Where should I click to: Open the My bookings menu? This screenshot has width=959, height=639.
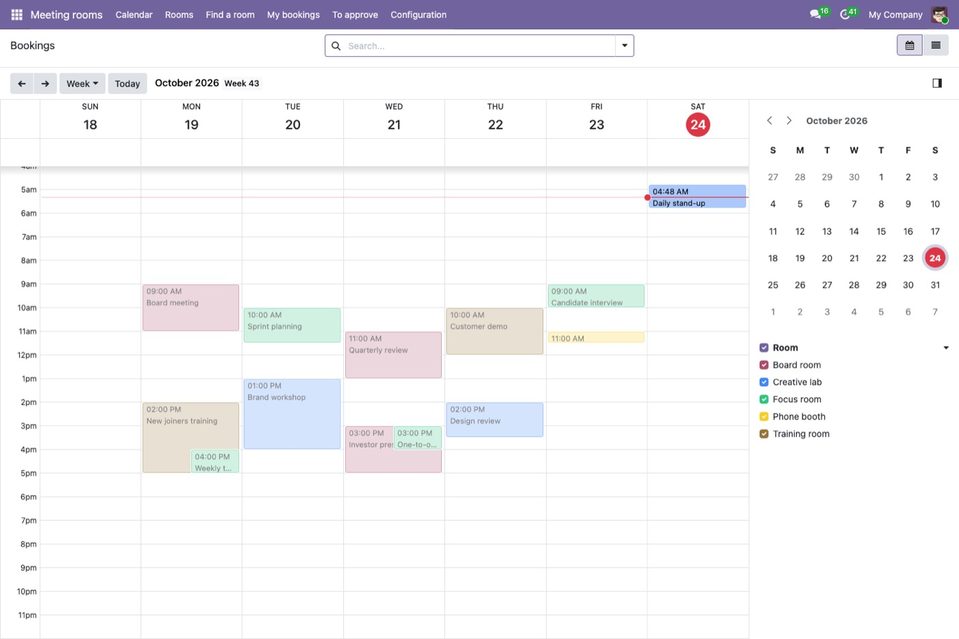(294, 15)
